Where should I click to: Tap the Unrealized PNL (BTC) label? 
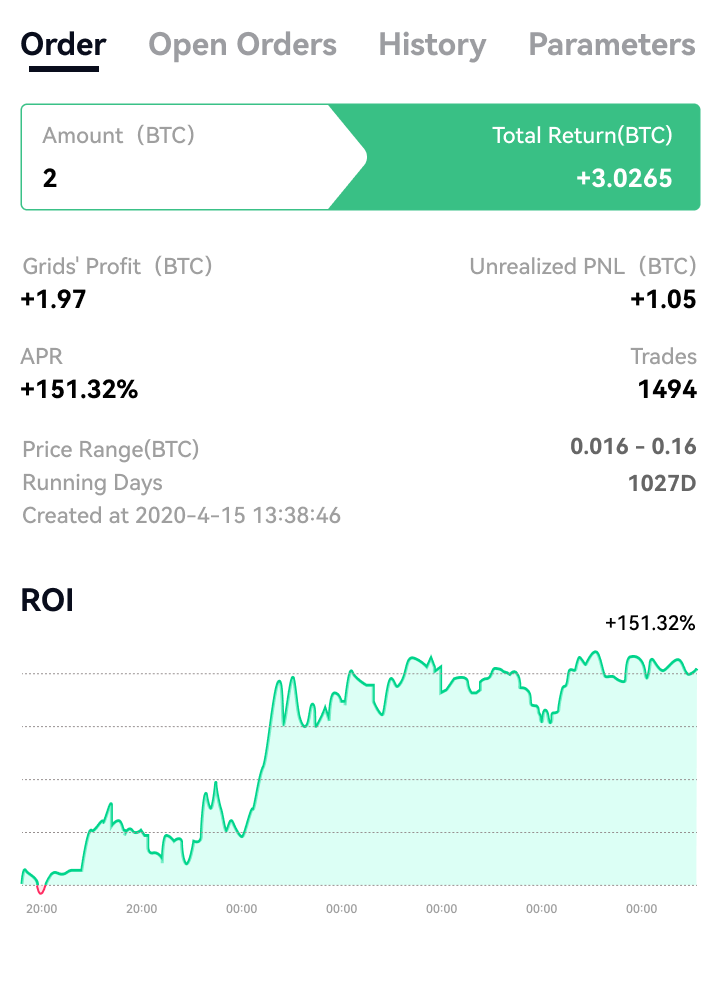(x=582, y=266)
